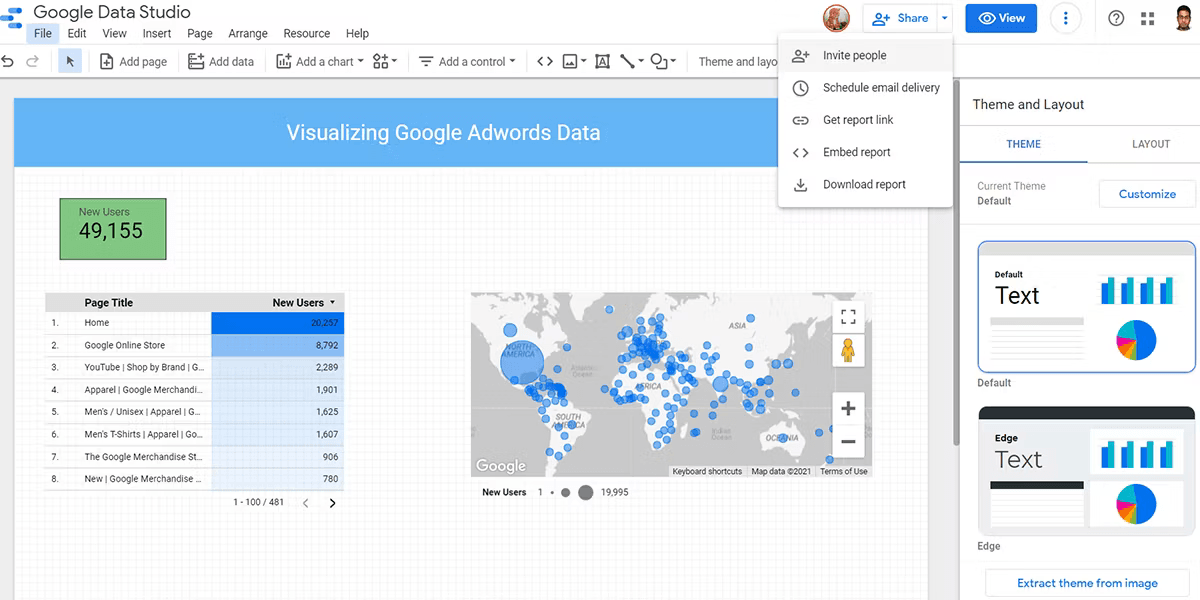Select the Text box tool
The height and width of the screenshot is (600, 1200).
coord(602,61)
